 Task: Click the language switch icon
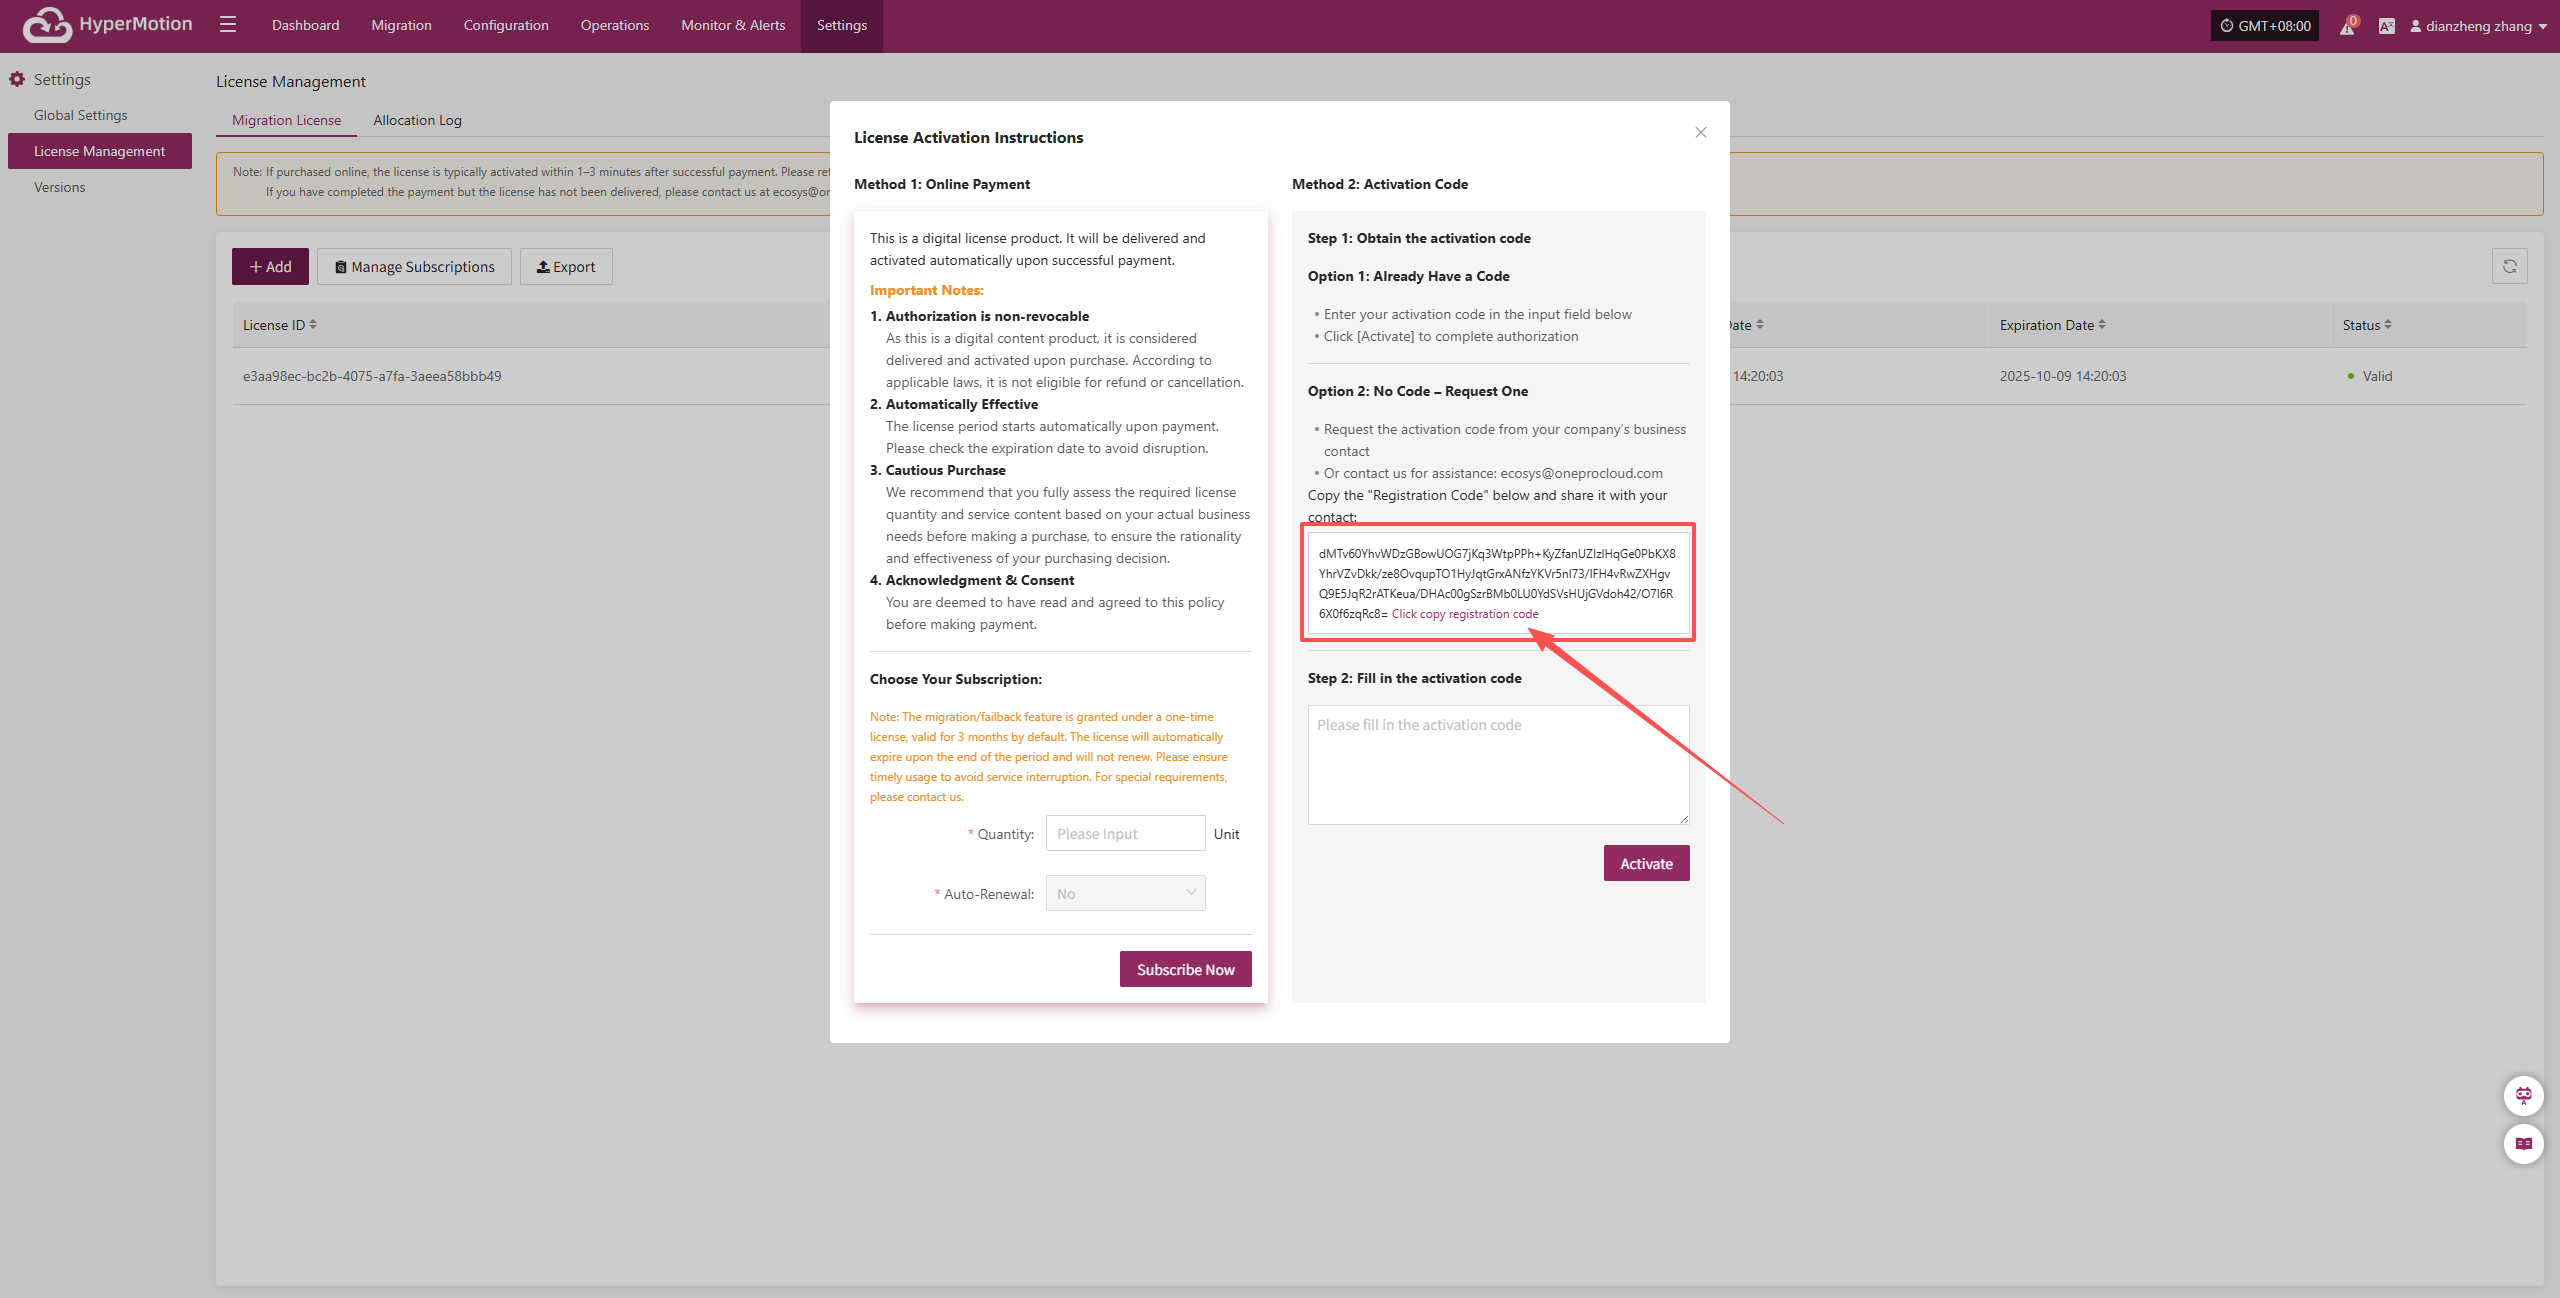point(2387,26)
